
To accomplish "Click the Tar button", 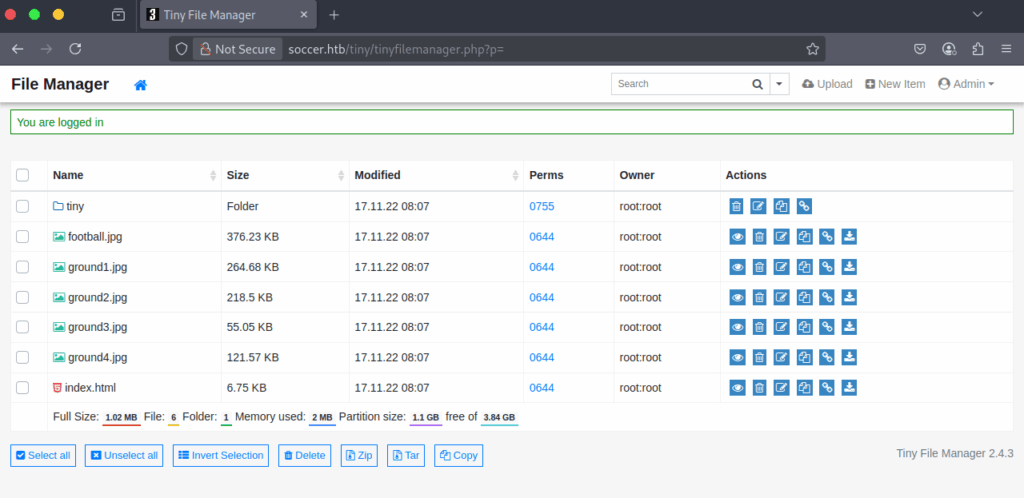I will coord(406,456).
